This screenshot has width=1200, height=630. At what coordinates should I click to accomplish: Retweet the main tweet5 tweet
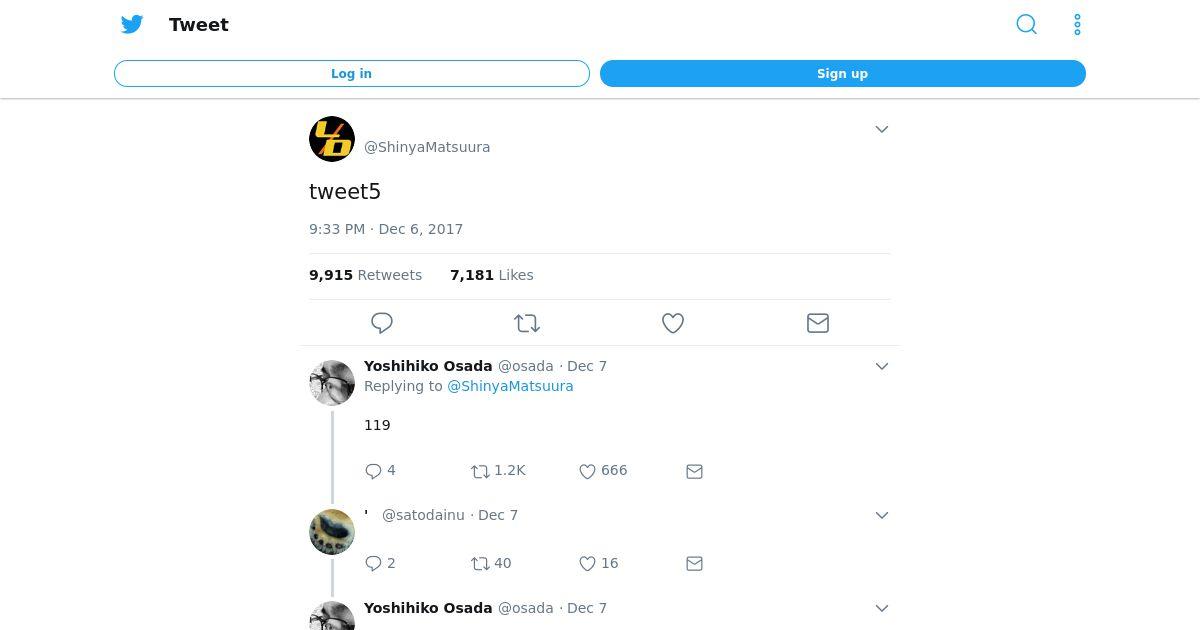[x=527, y=323]
